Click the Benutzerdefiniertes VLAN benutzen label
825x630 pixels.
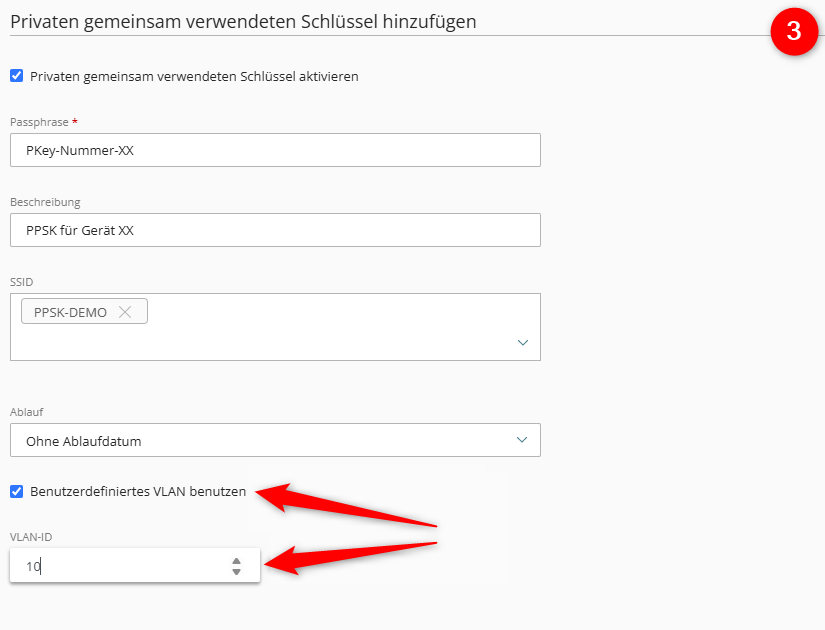[138, 492]
